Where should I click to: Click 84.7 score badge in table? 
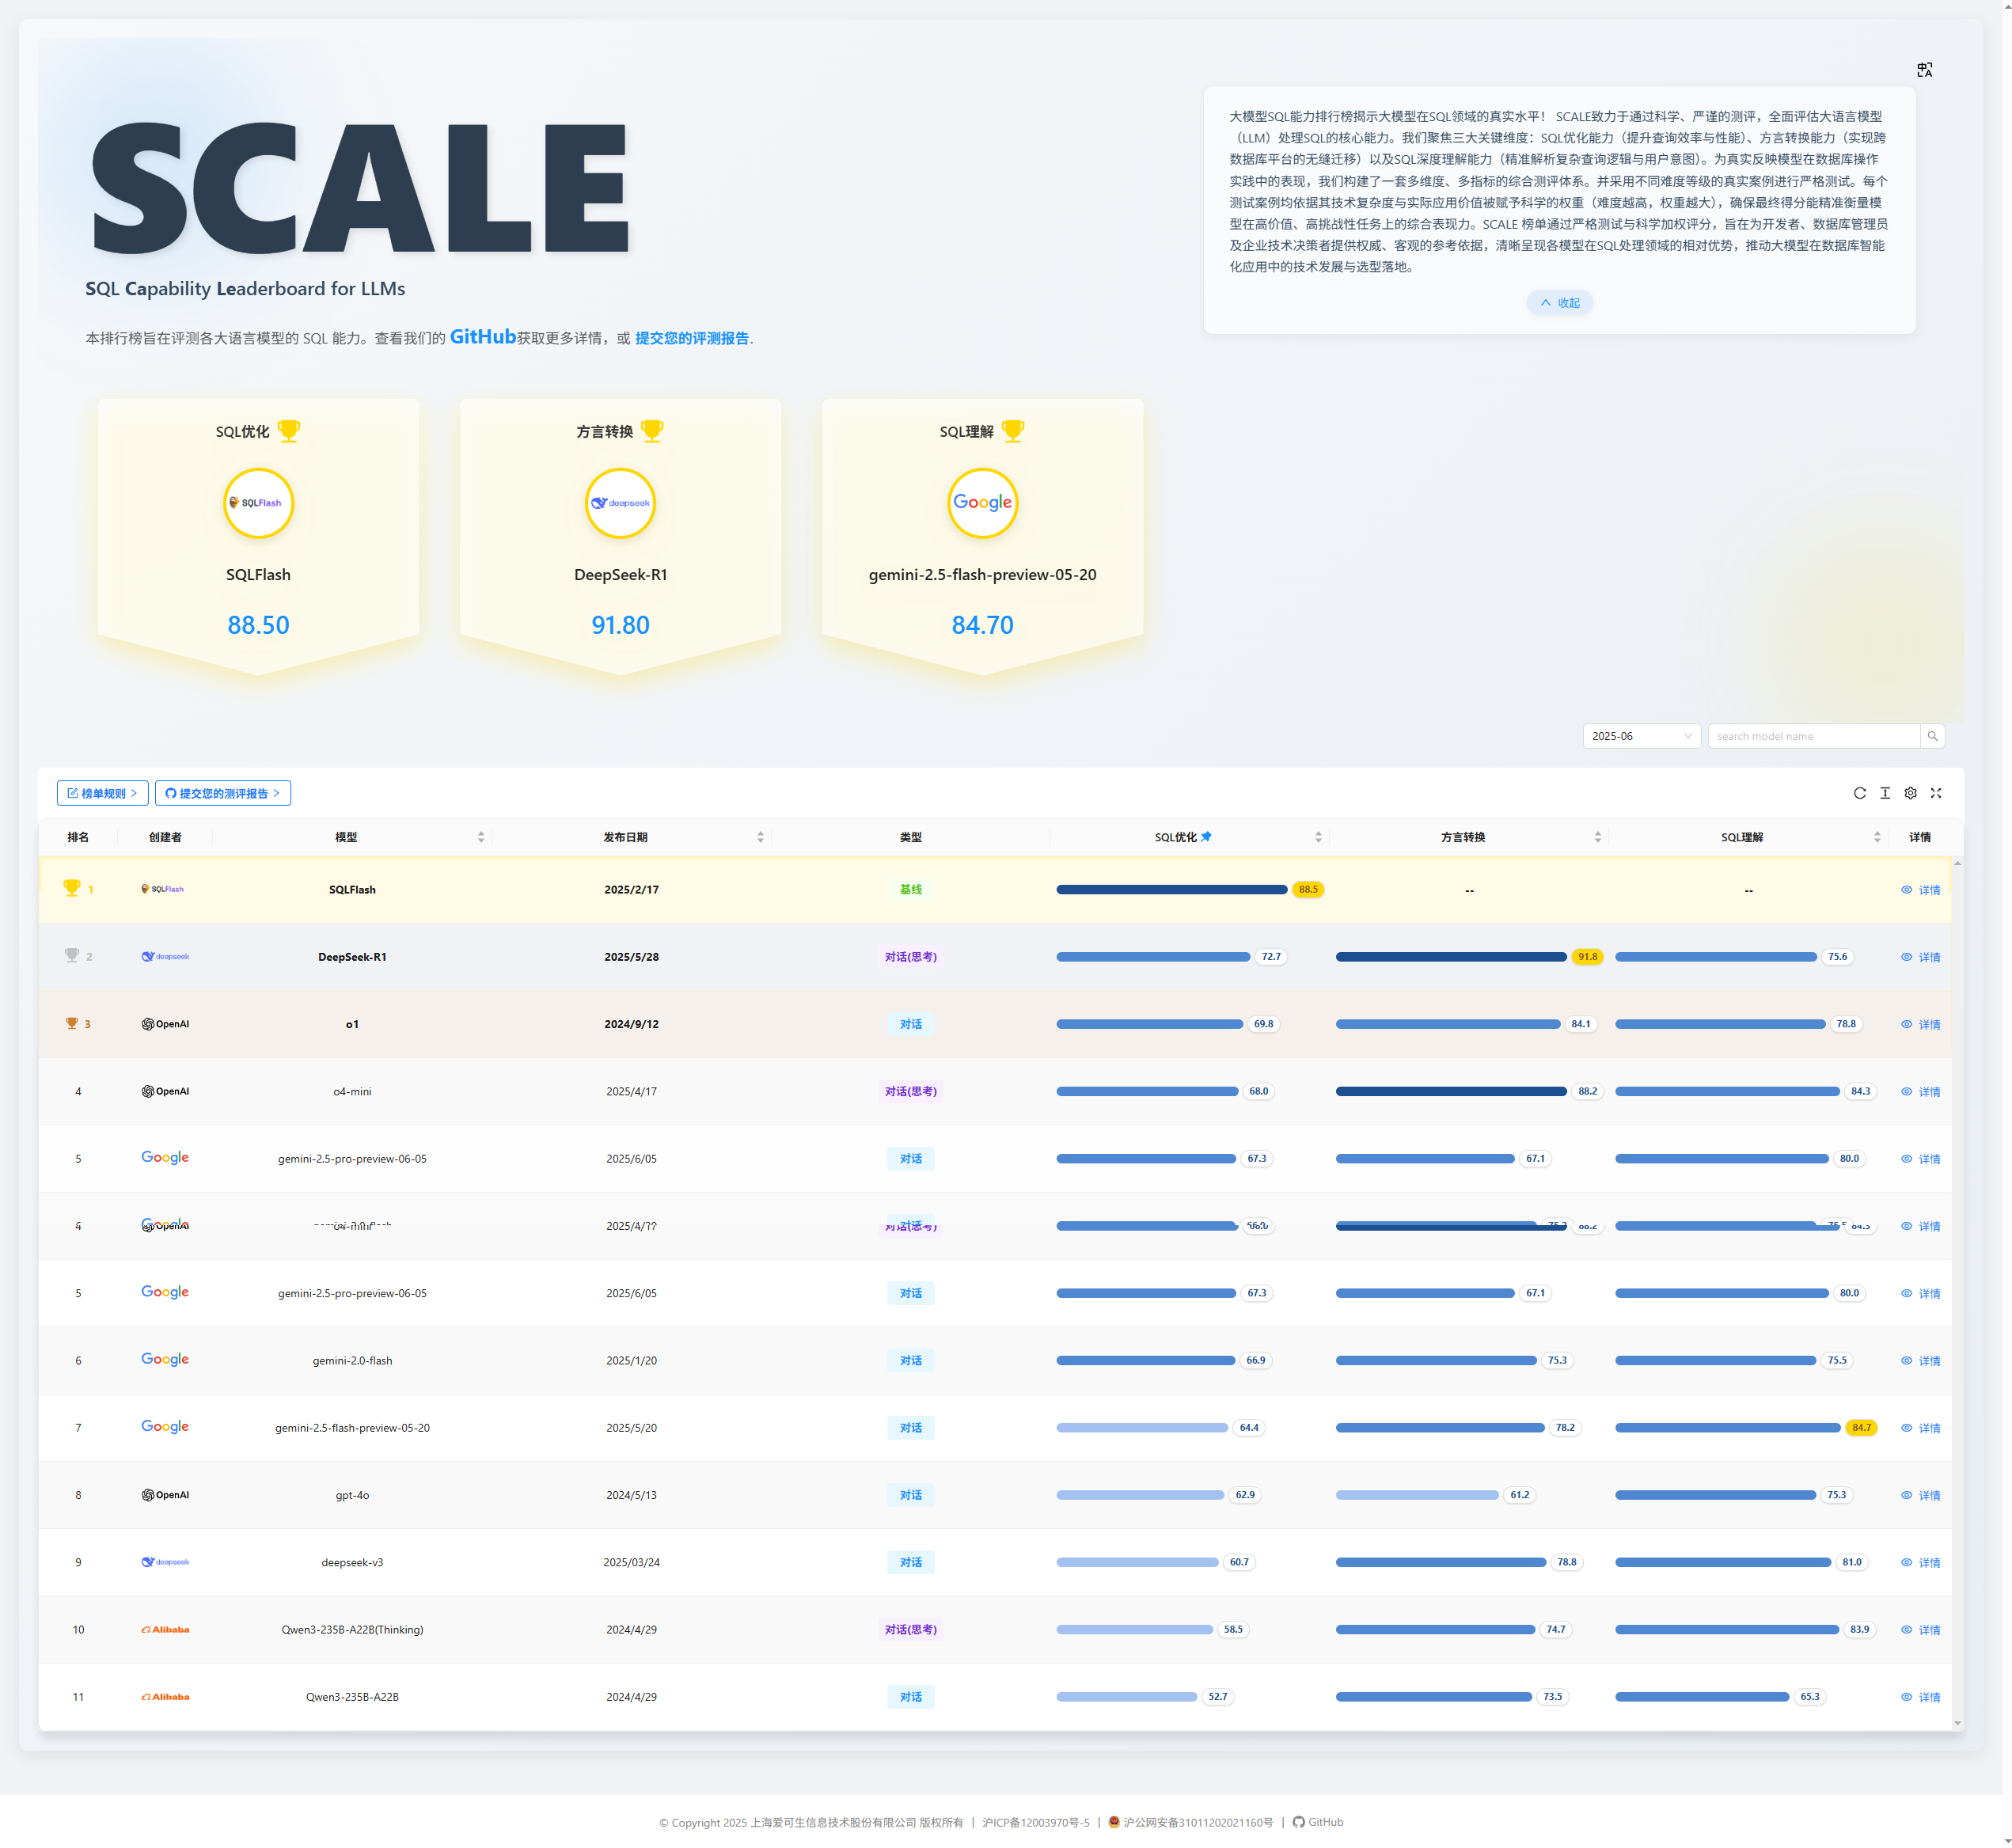(x=1861, y=1427)
